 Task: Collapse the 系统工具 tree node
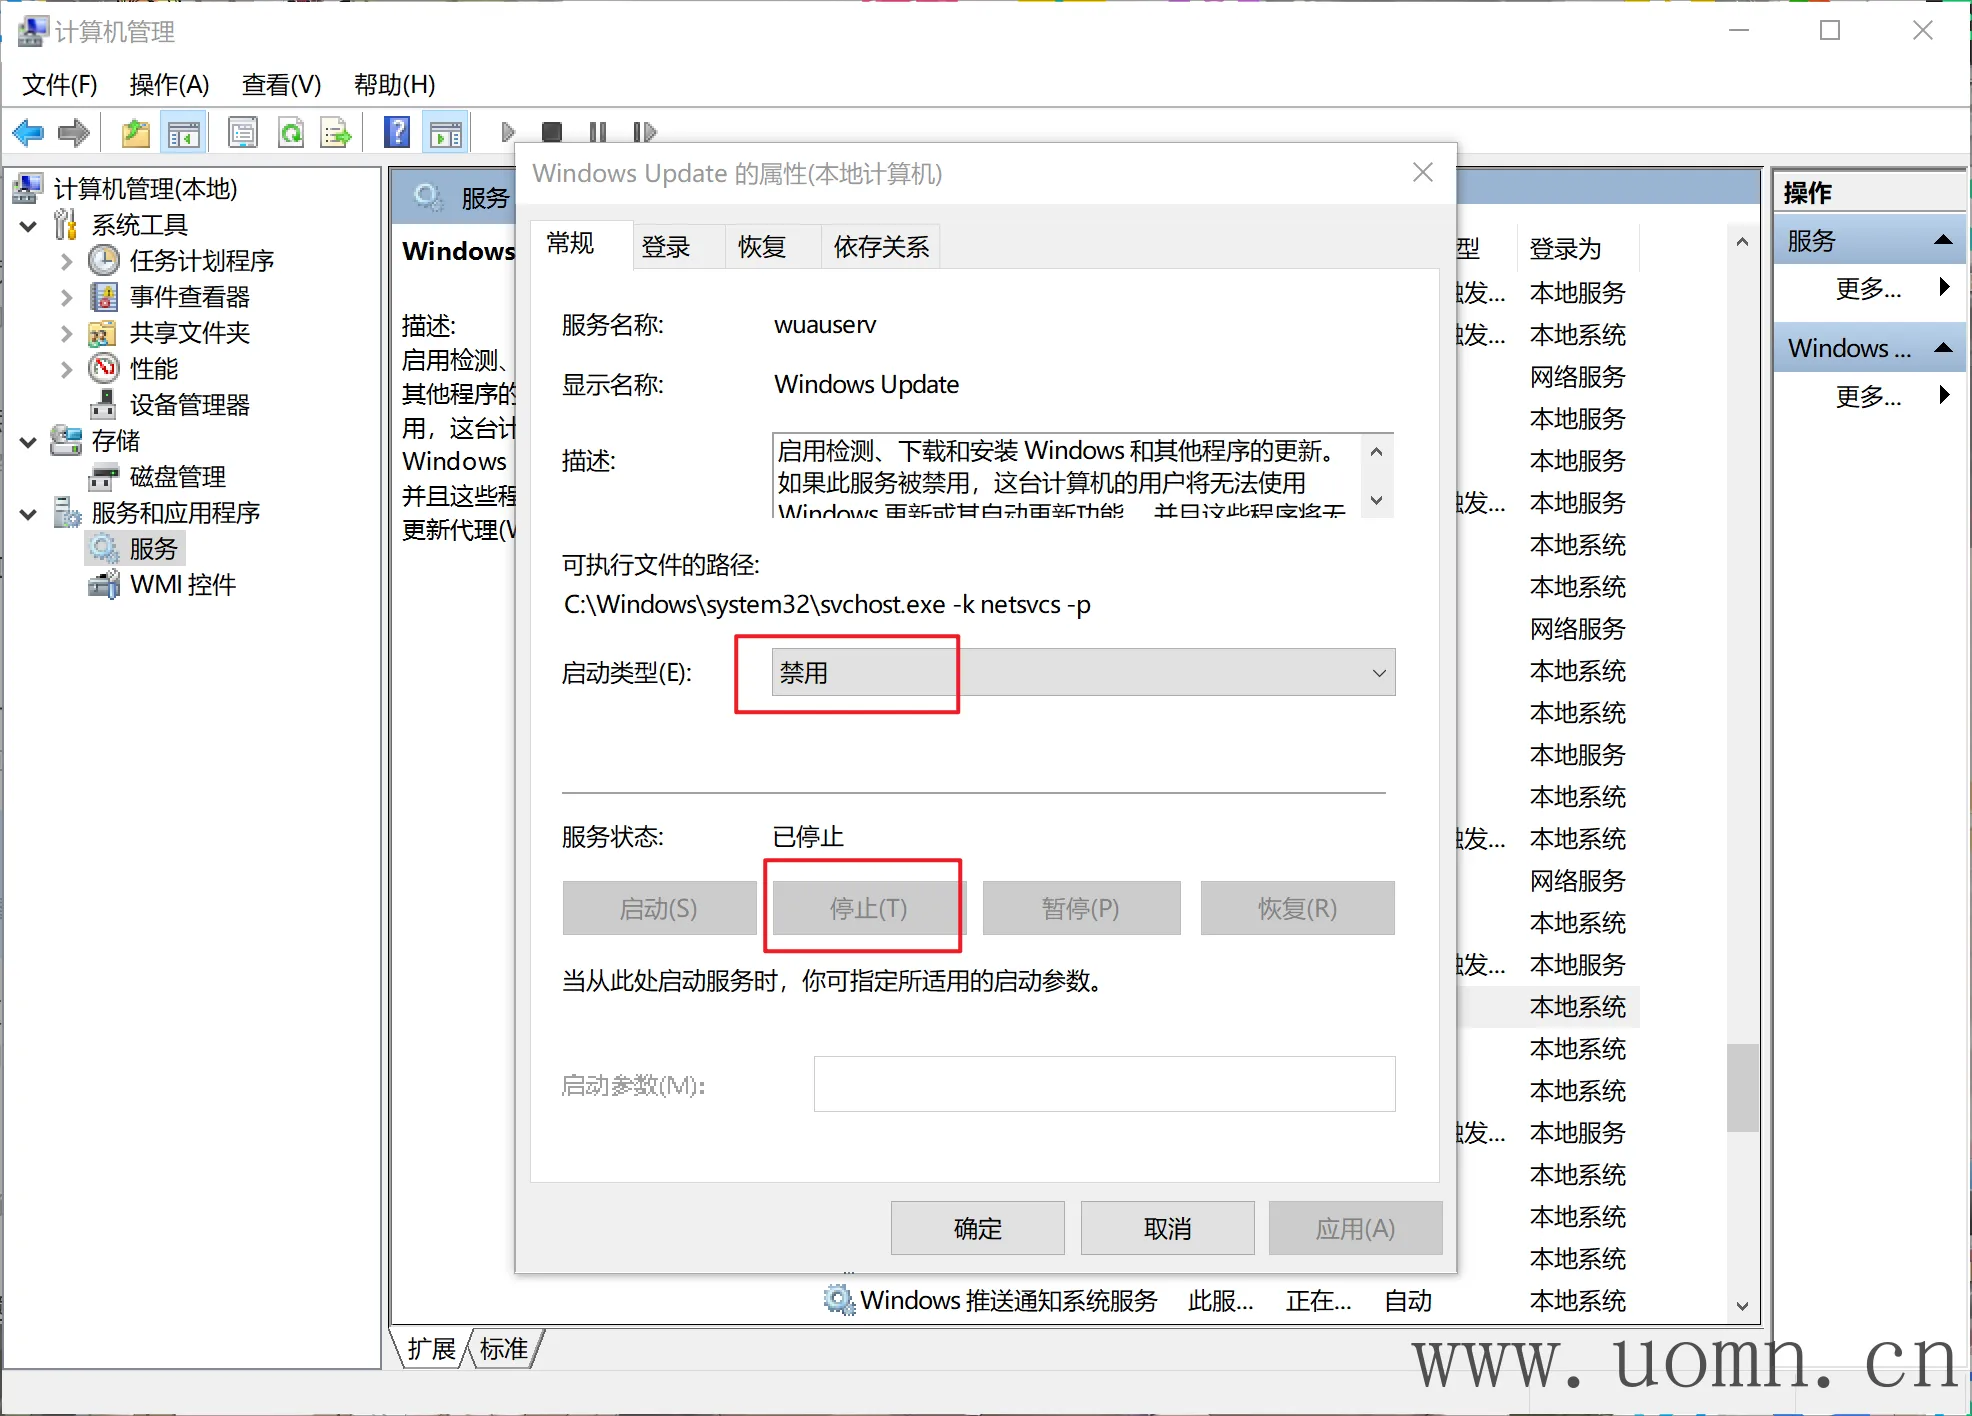pyautogui.click(x=29, y=226)
